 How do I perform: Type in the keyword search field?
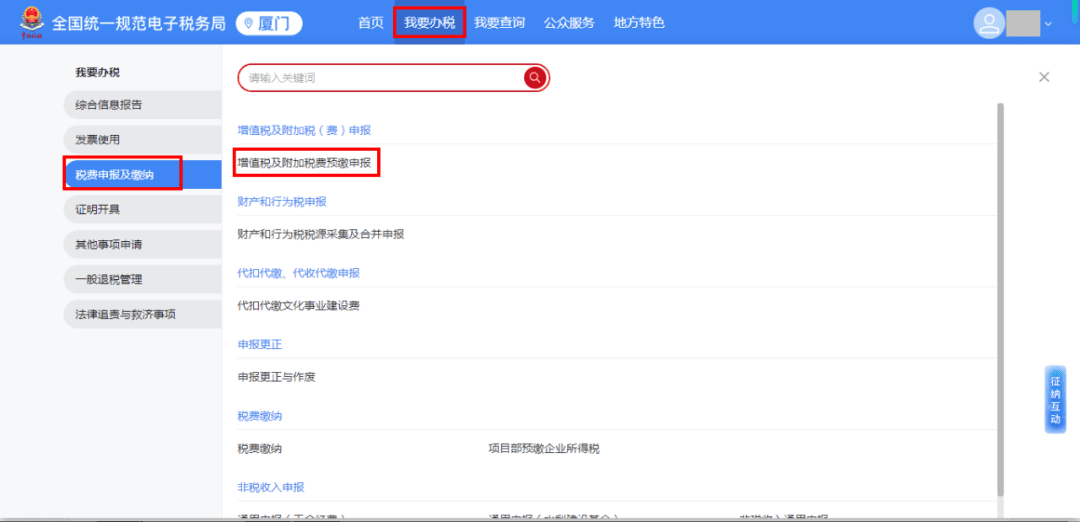[380, 78]
